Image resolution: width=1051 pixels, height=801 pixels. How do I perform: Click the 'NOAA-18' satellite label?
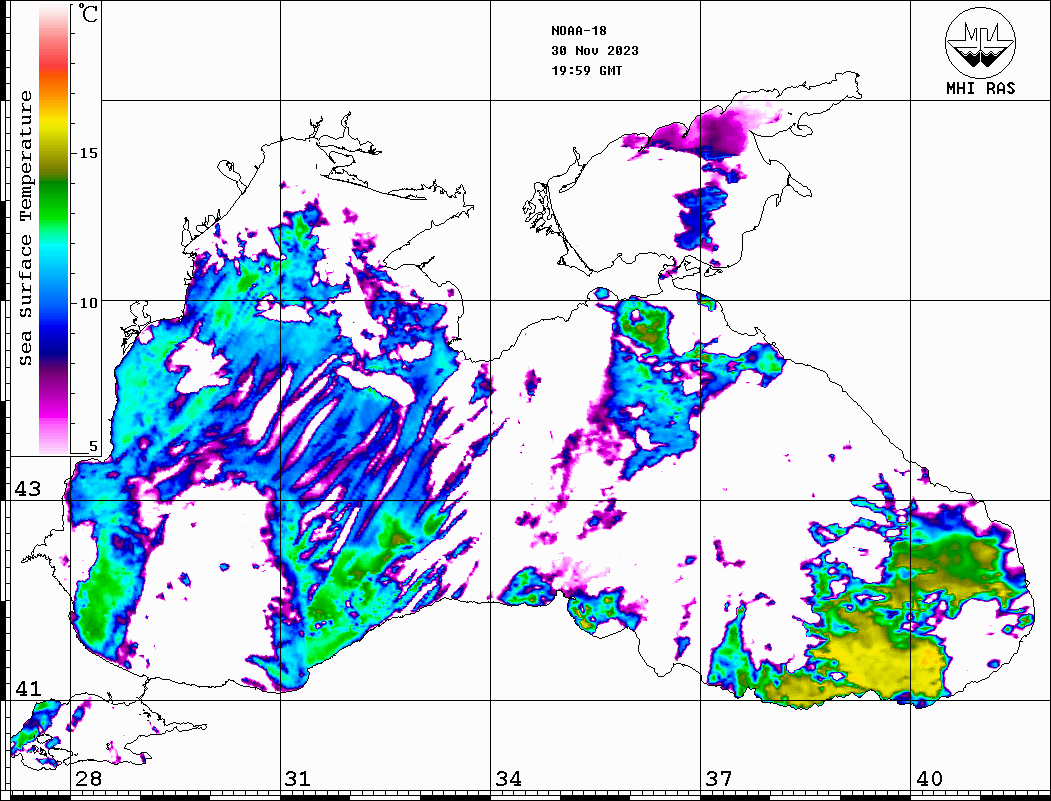click(578, 31)
